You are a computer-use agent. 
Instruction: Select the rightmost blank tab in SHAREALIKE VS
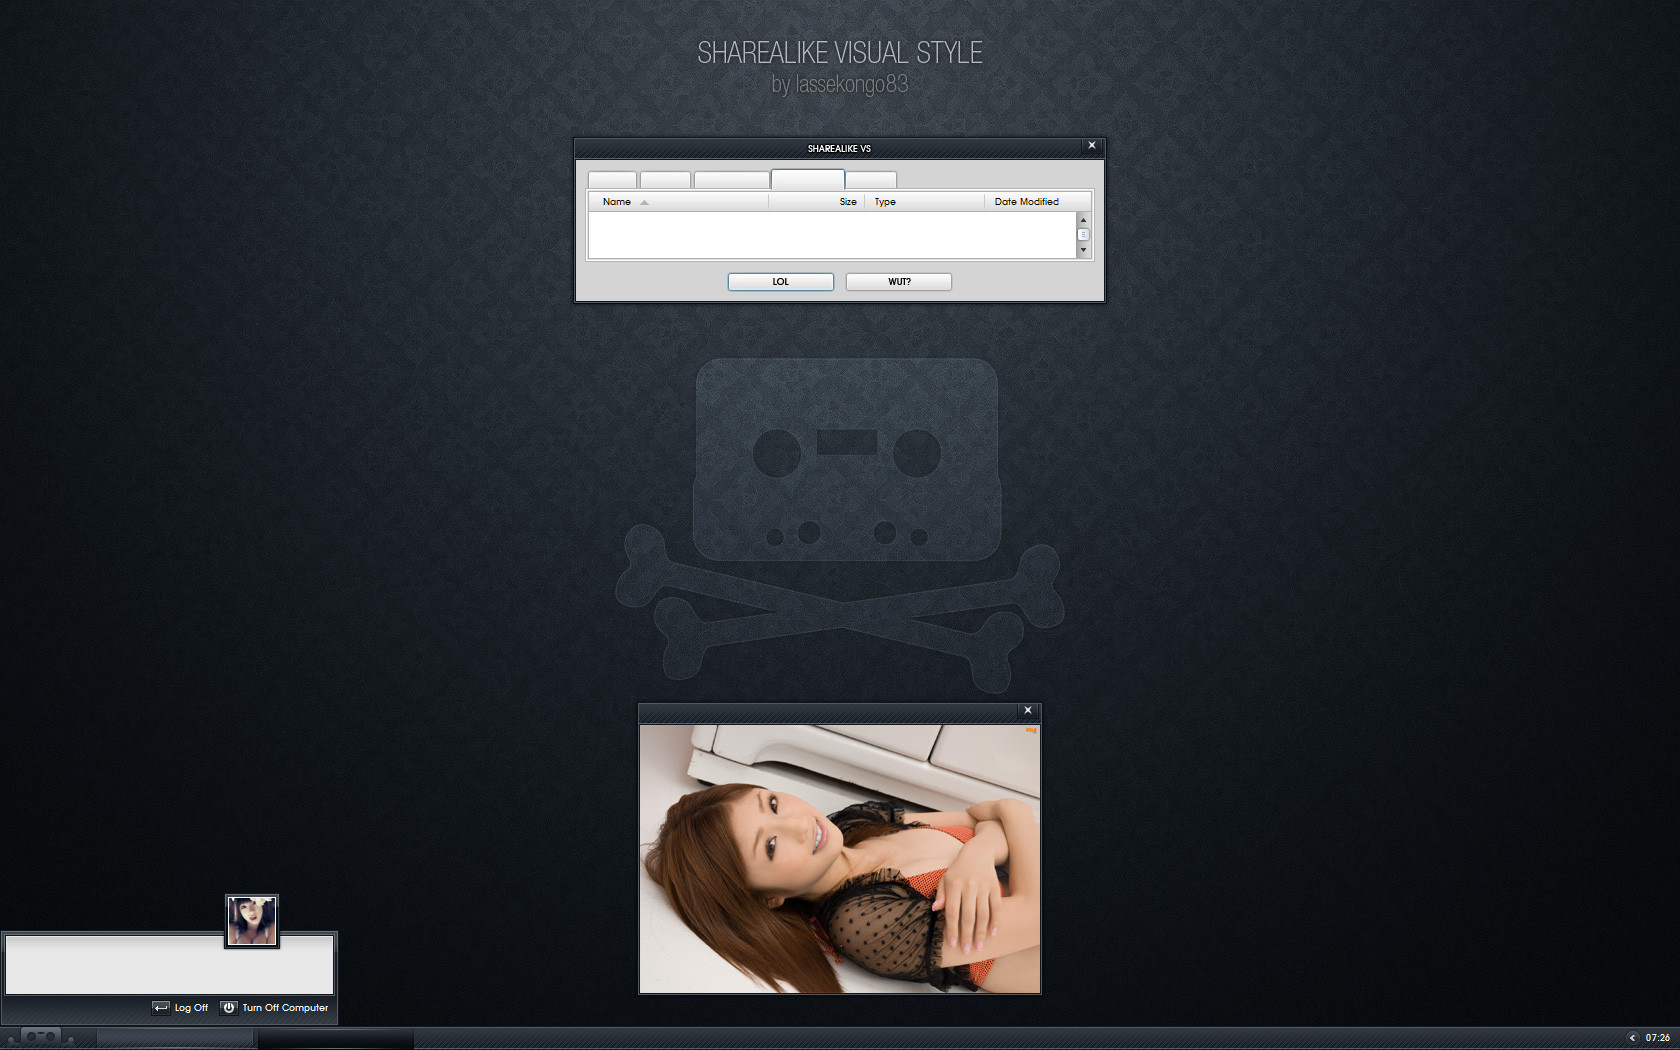pyautogui.click(x=871, y=180)
